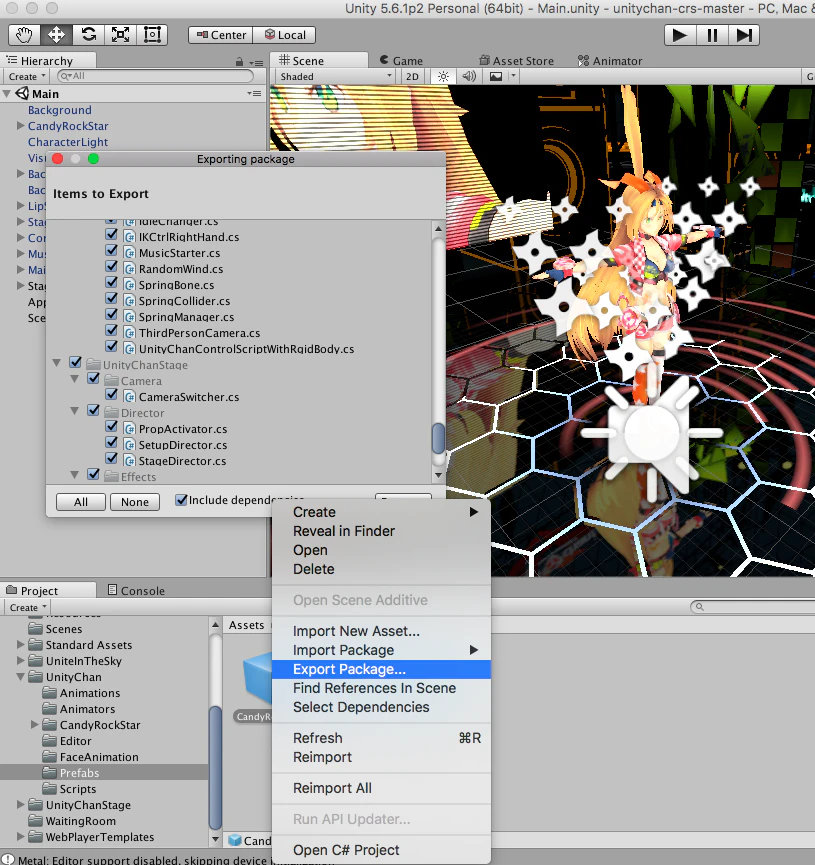Click MusicStarter.cs script icon
This screenshot has width=815, height=865.
coord(130,253)
